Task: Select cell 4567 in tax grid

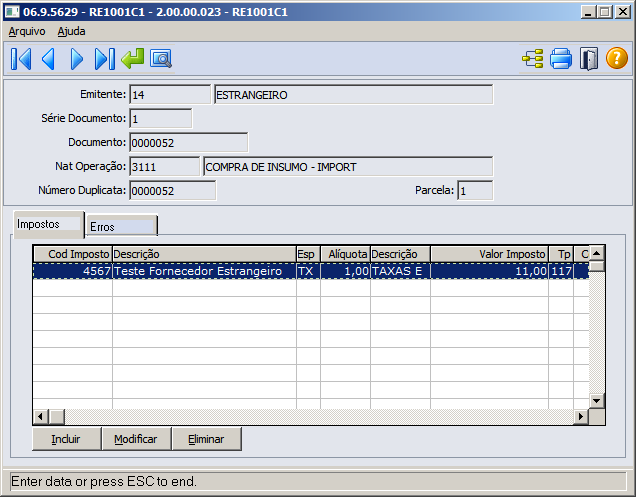Action: click(x=73, y=271)
